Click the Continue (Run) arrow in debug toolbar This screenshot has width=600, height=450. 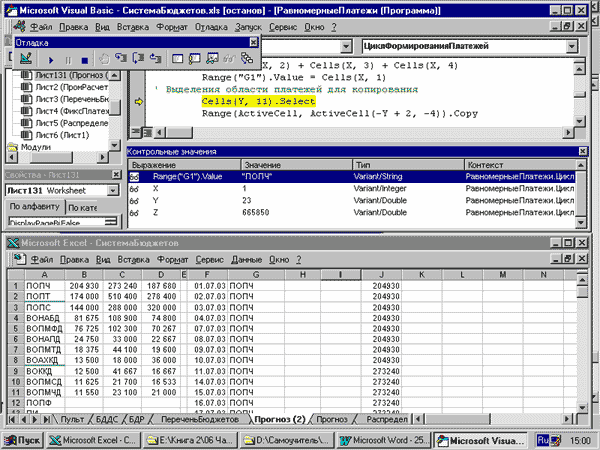(51, 60)
